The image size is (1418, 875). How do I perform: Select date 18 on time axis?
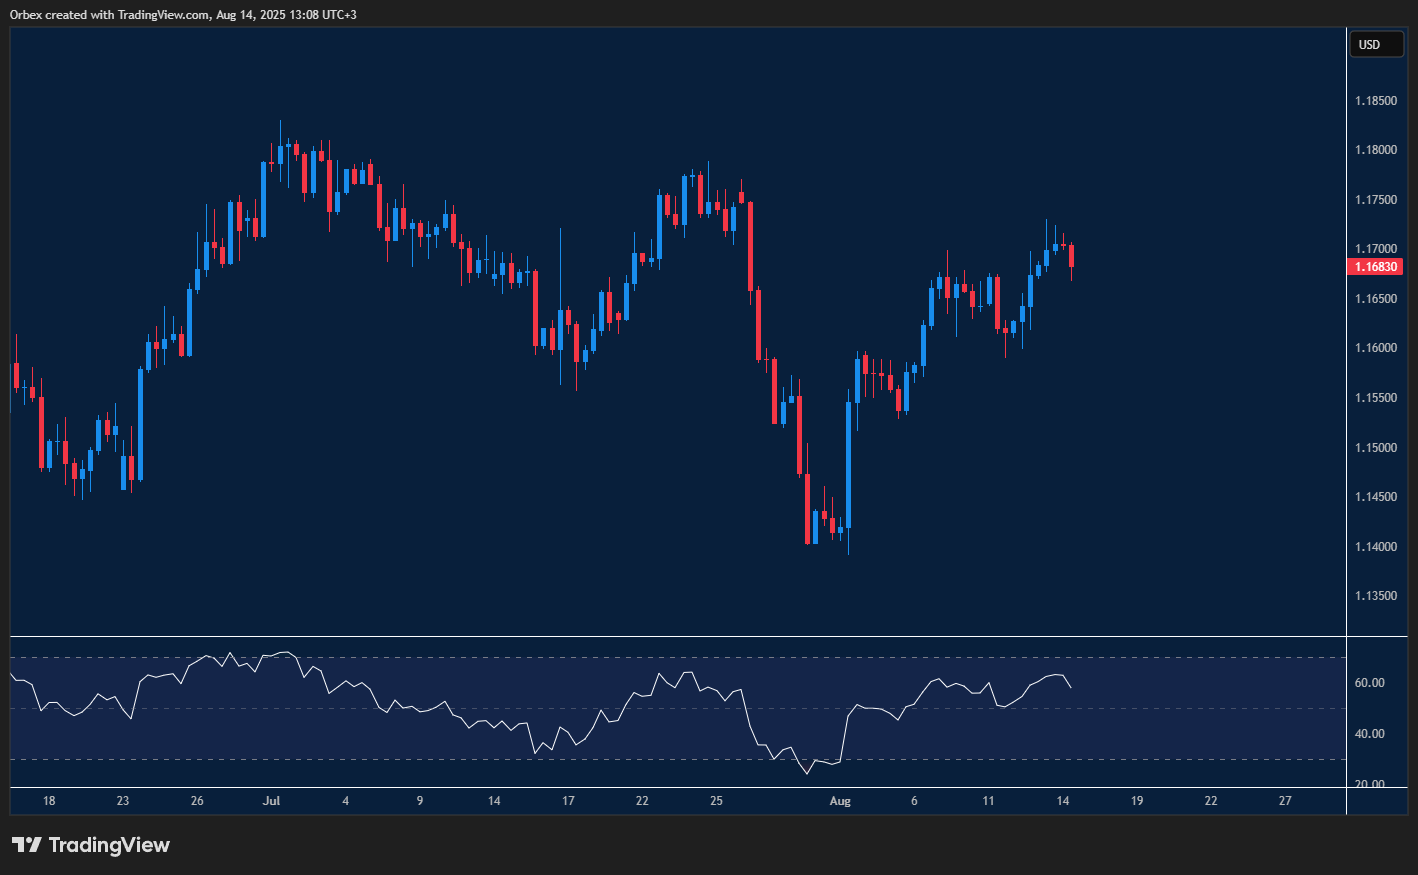click(x=49, y=801)
